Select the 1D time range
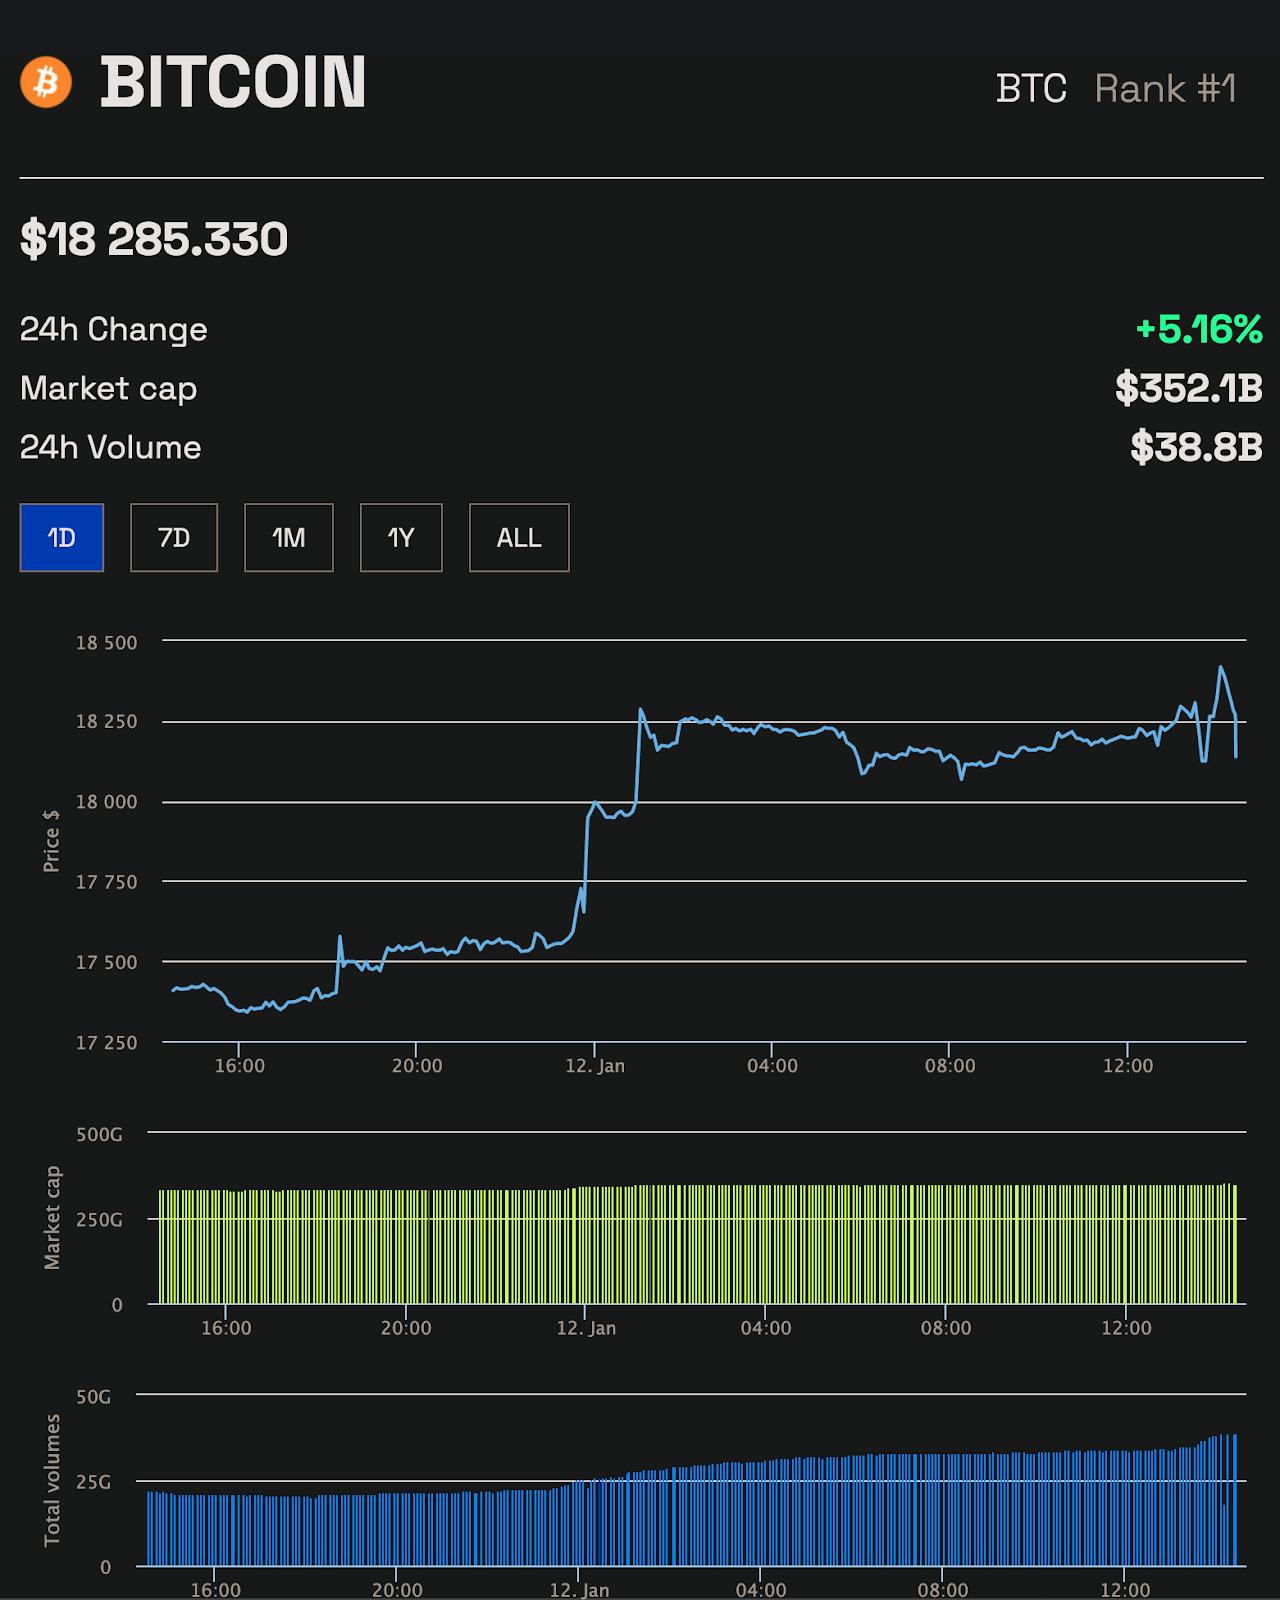The image size is (1280, 1600). 62,538
